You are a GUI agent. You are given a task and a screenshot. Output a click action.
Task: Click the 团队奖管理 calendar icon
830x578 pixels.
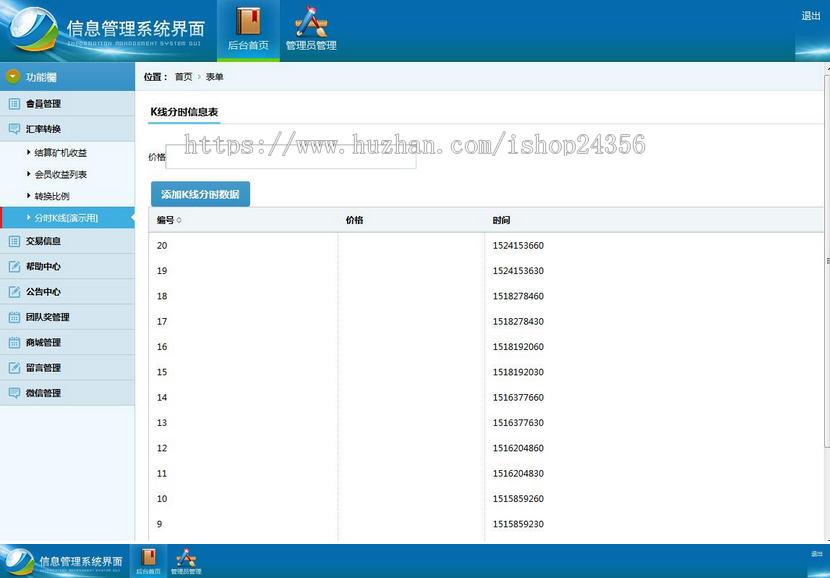point(14,317)
